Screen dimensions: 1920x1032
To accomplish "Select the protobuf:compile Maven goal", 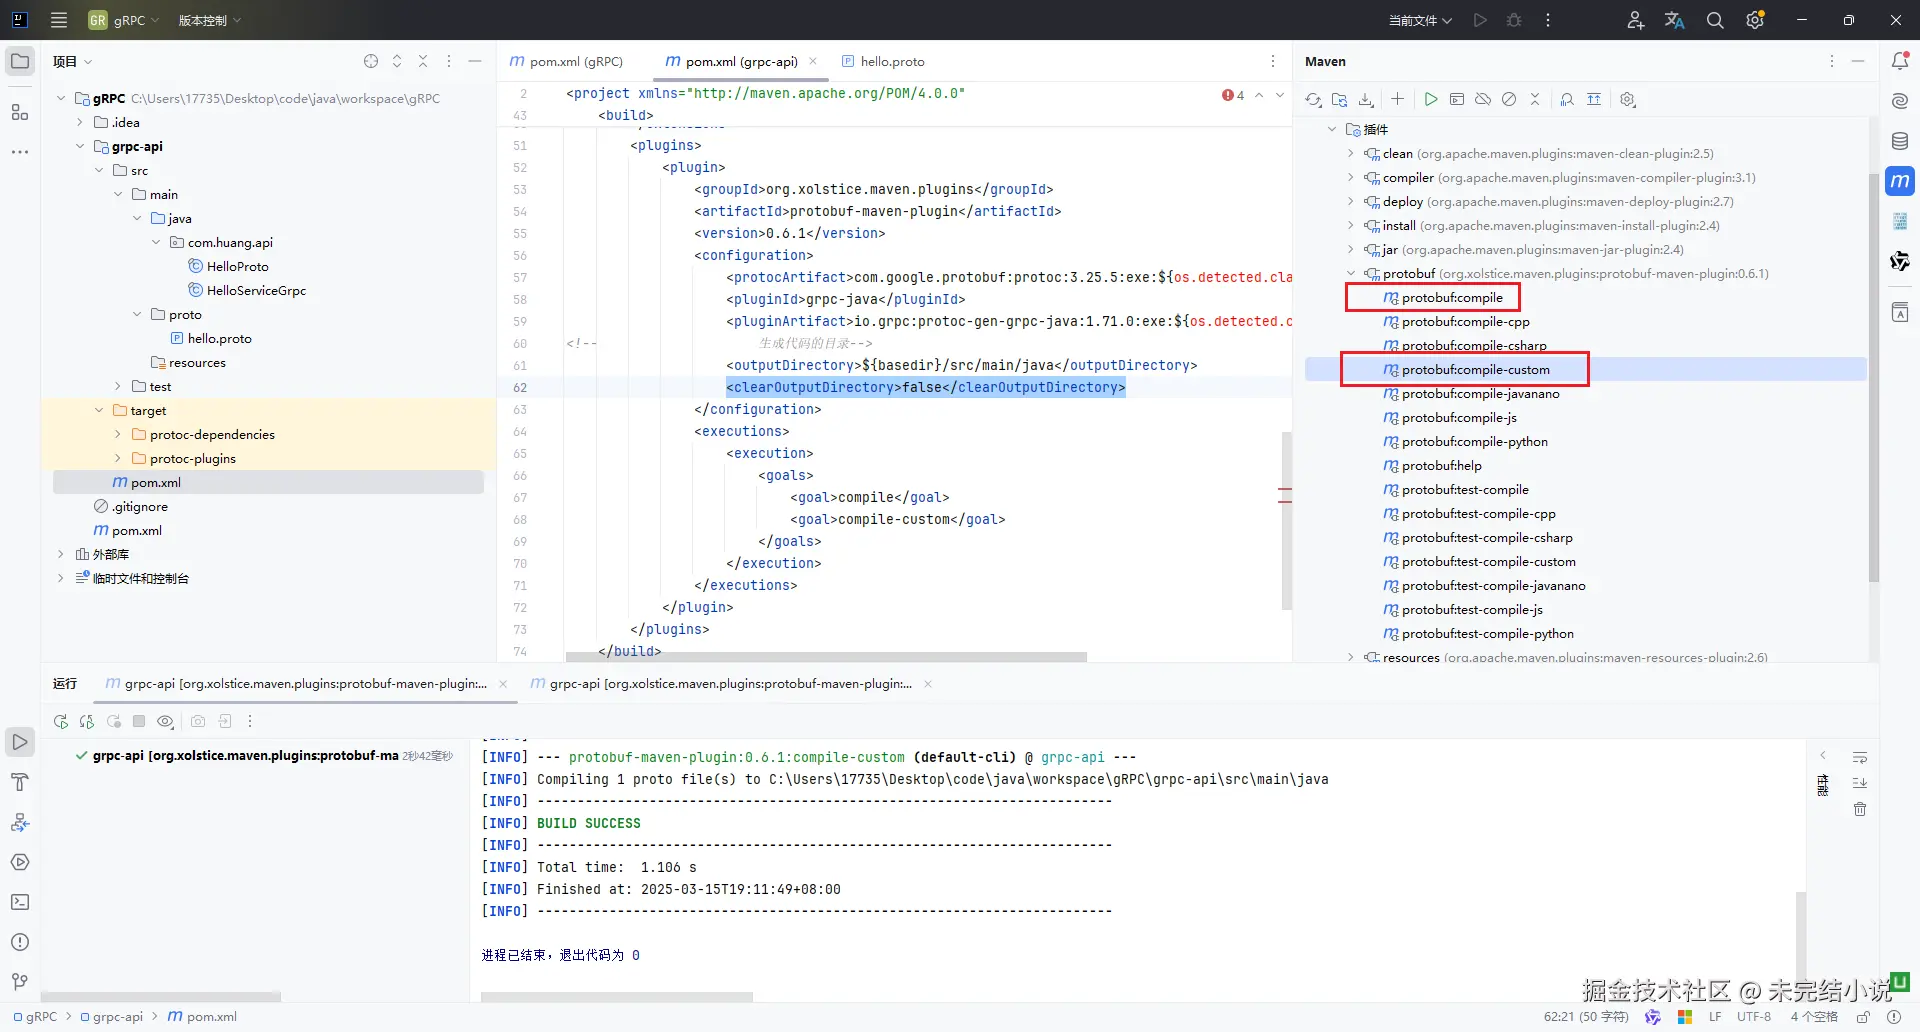I will click(1451, 297).
